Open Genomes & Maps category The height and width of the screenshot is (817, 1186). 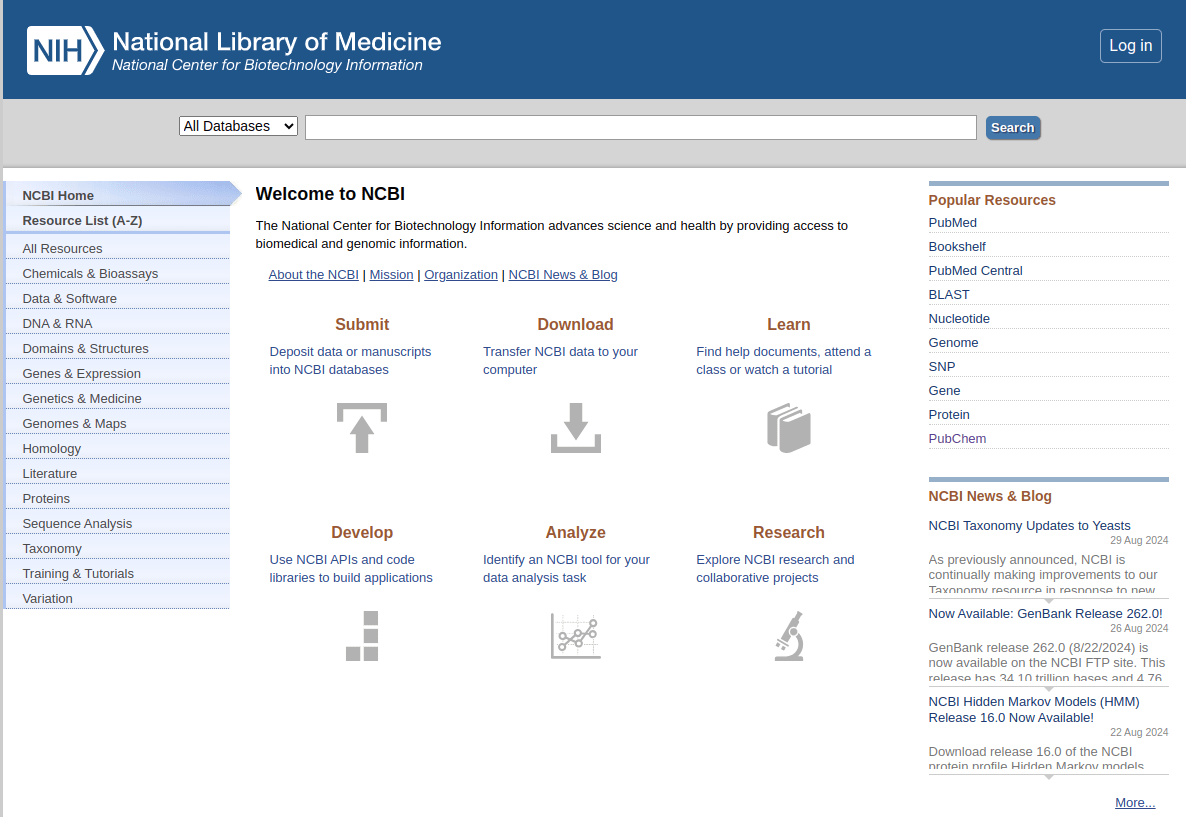click(x=117, y=423)
